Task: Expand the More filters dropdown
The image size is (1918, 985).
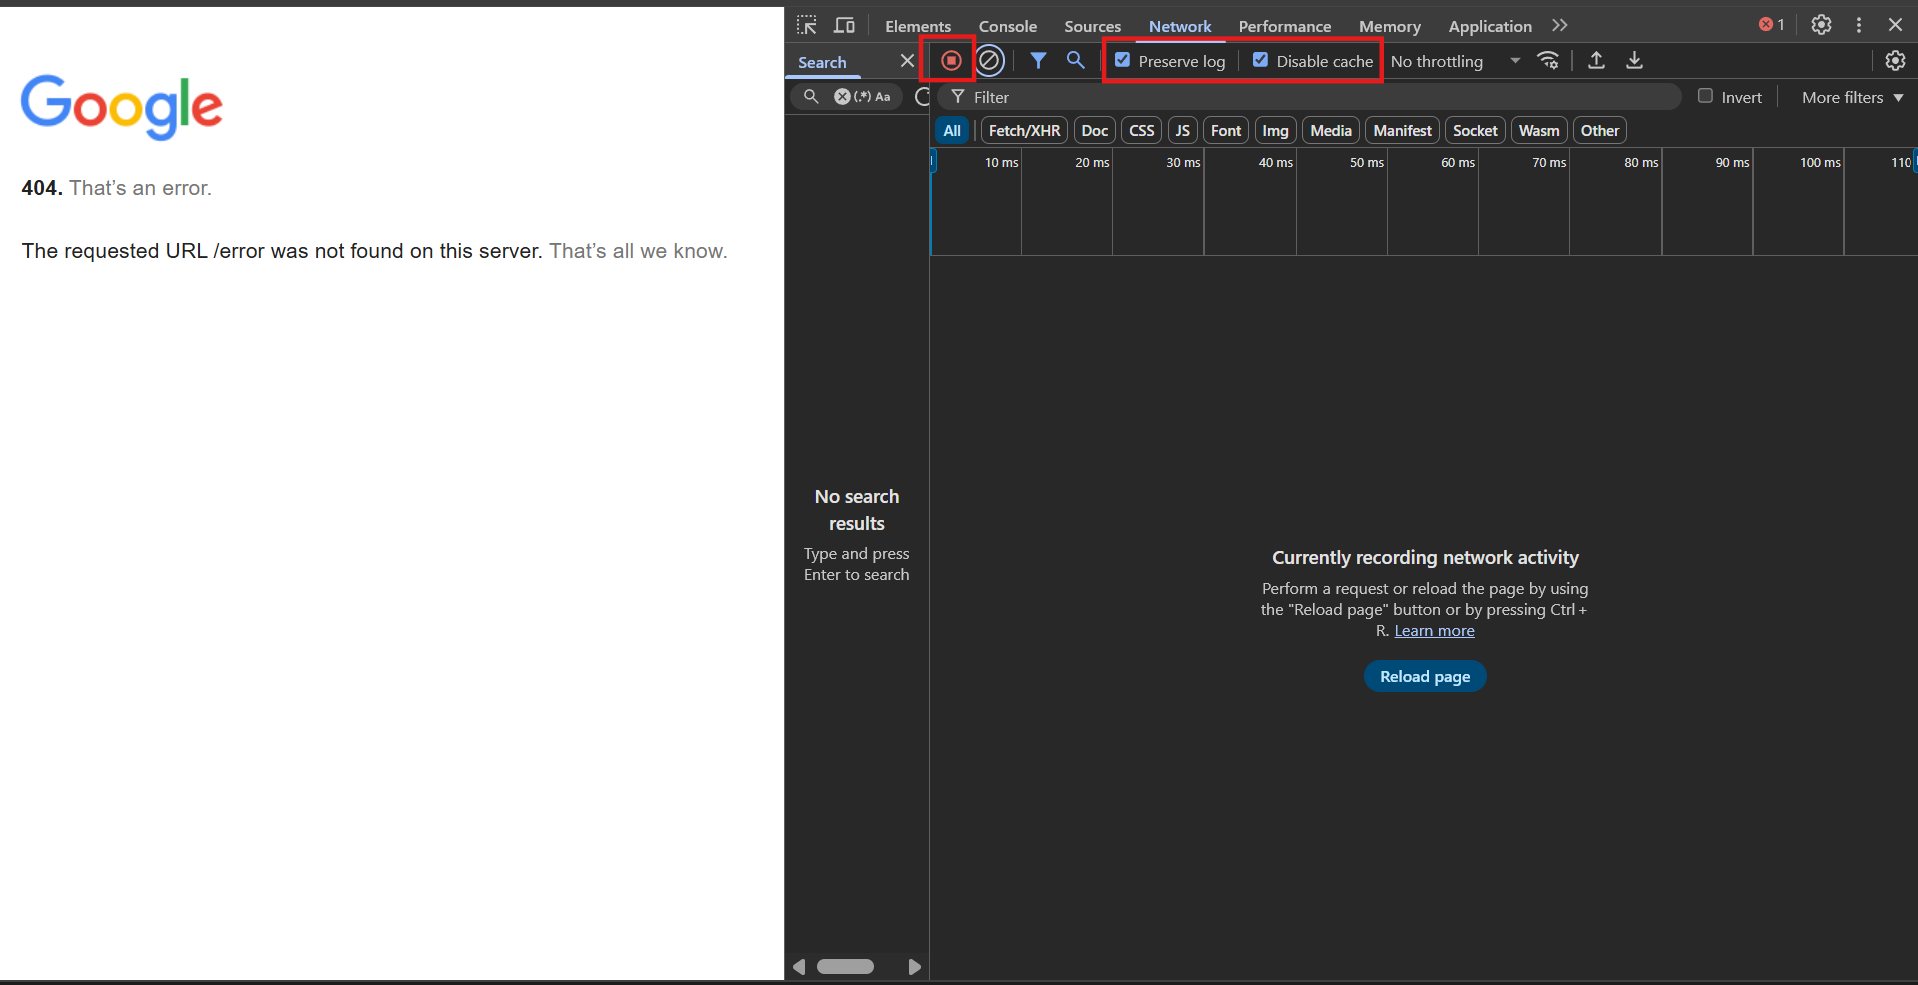Action: pos(1851,97)
